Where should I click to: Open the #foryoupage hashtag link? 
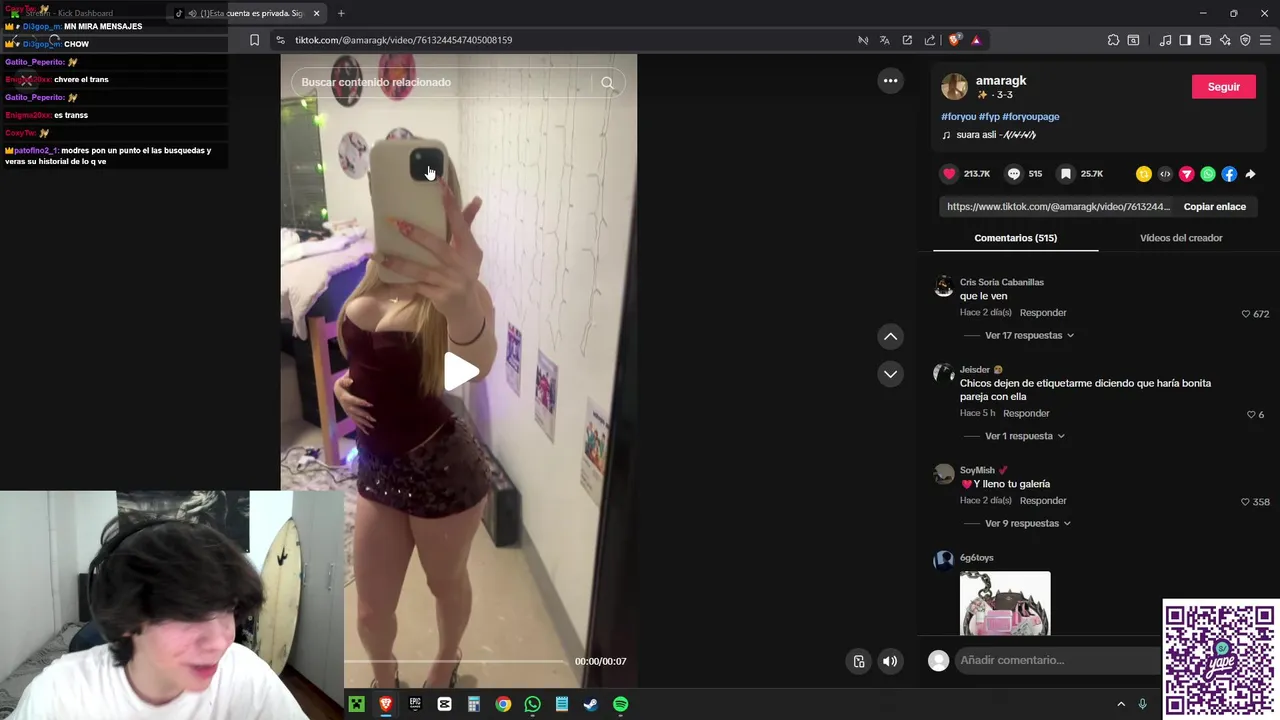tap(1031, 117)
